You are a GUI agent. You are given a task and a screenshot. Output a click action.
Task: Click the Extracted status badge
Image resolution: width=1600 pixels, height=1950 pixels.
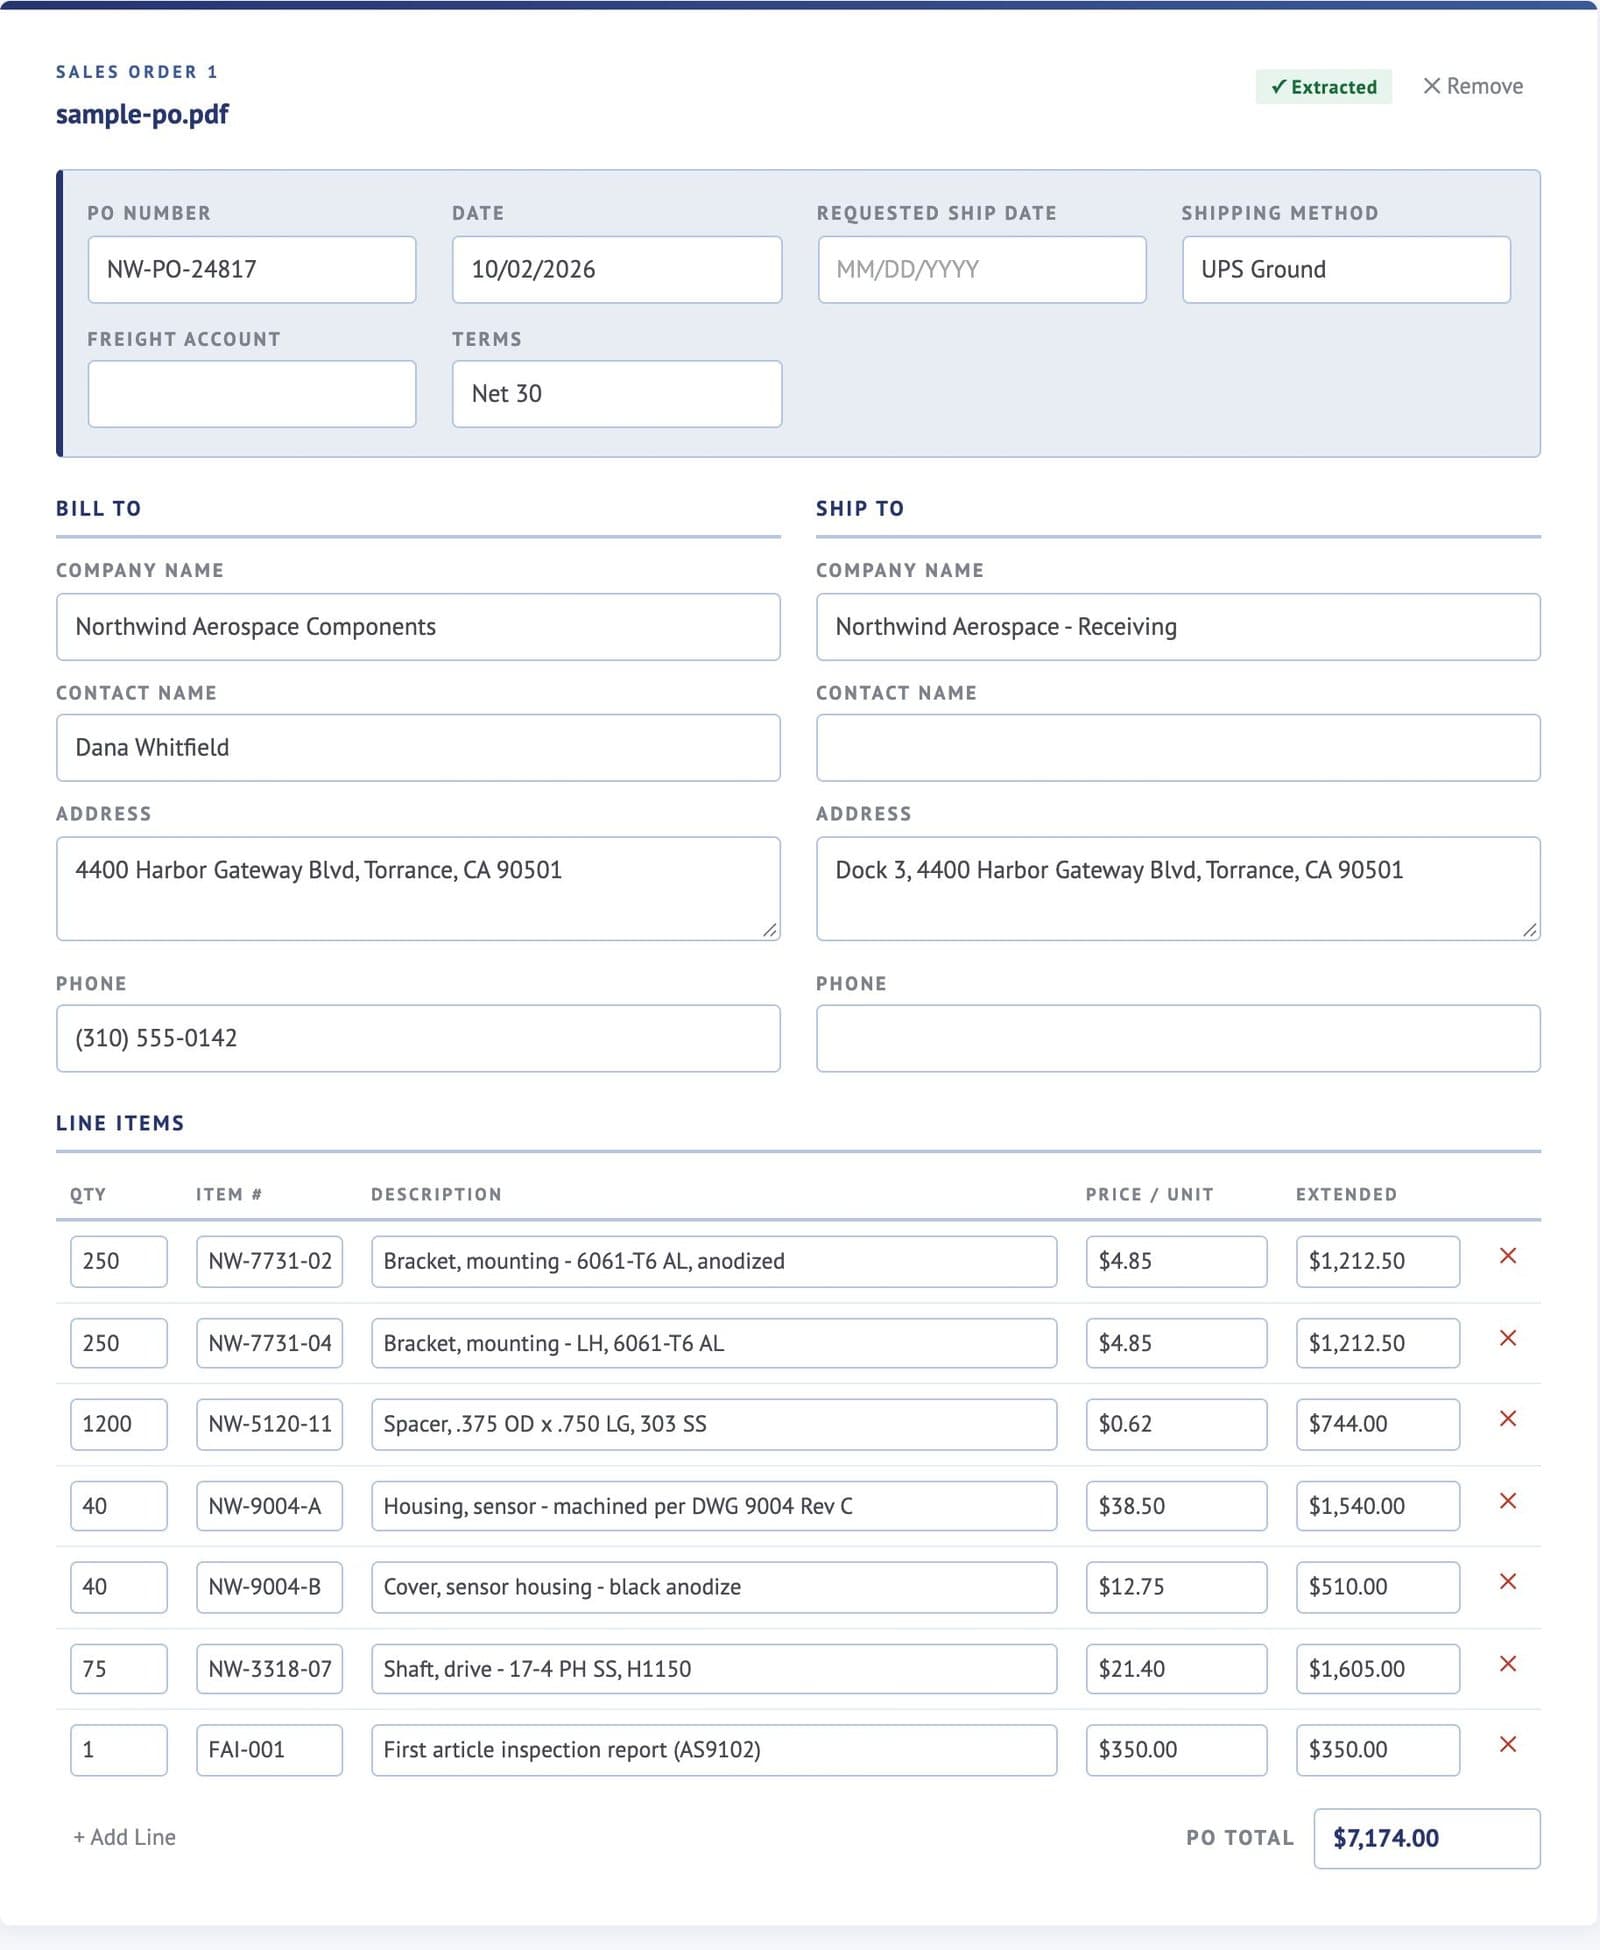pos(1323,87)
